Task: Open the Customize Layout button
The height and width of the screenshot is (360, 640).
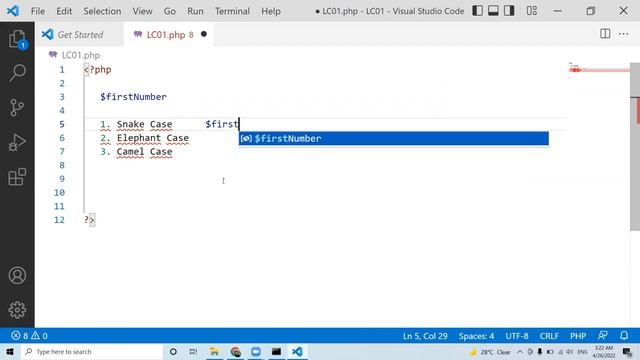Action: (x=531, y=11)
